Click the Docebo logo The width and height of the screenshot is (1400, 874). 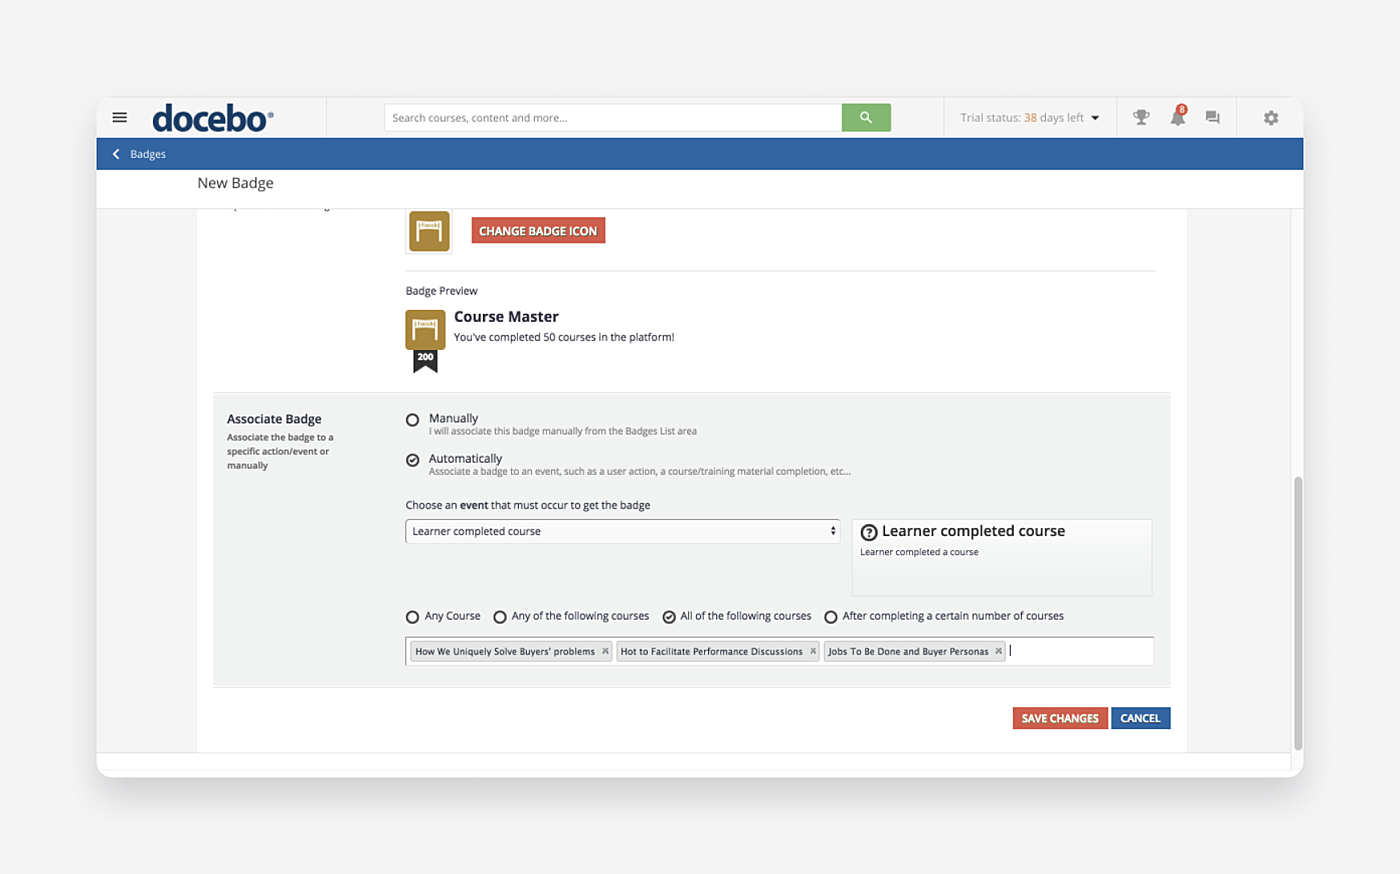[211, 117]
